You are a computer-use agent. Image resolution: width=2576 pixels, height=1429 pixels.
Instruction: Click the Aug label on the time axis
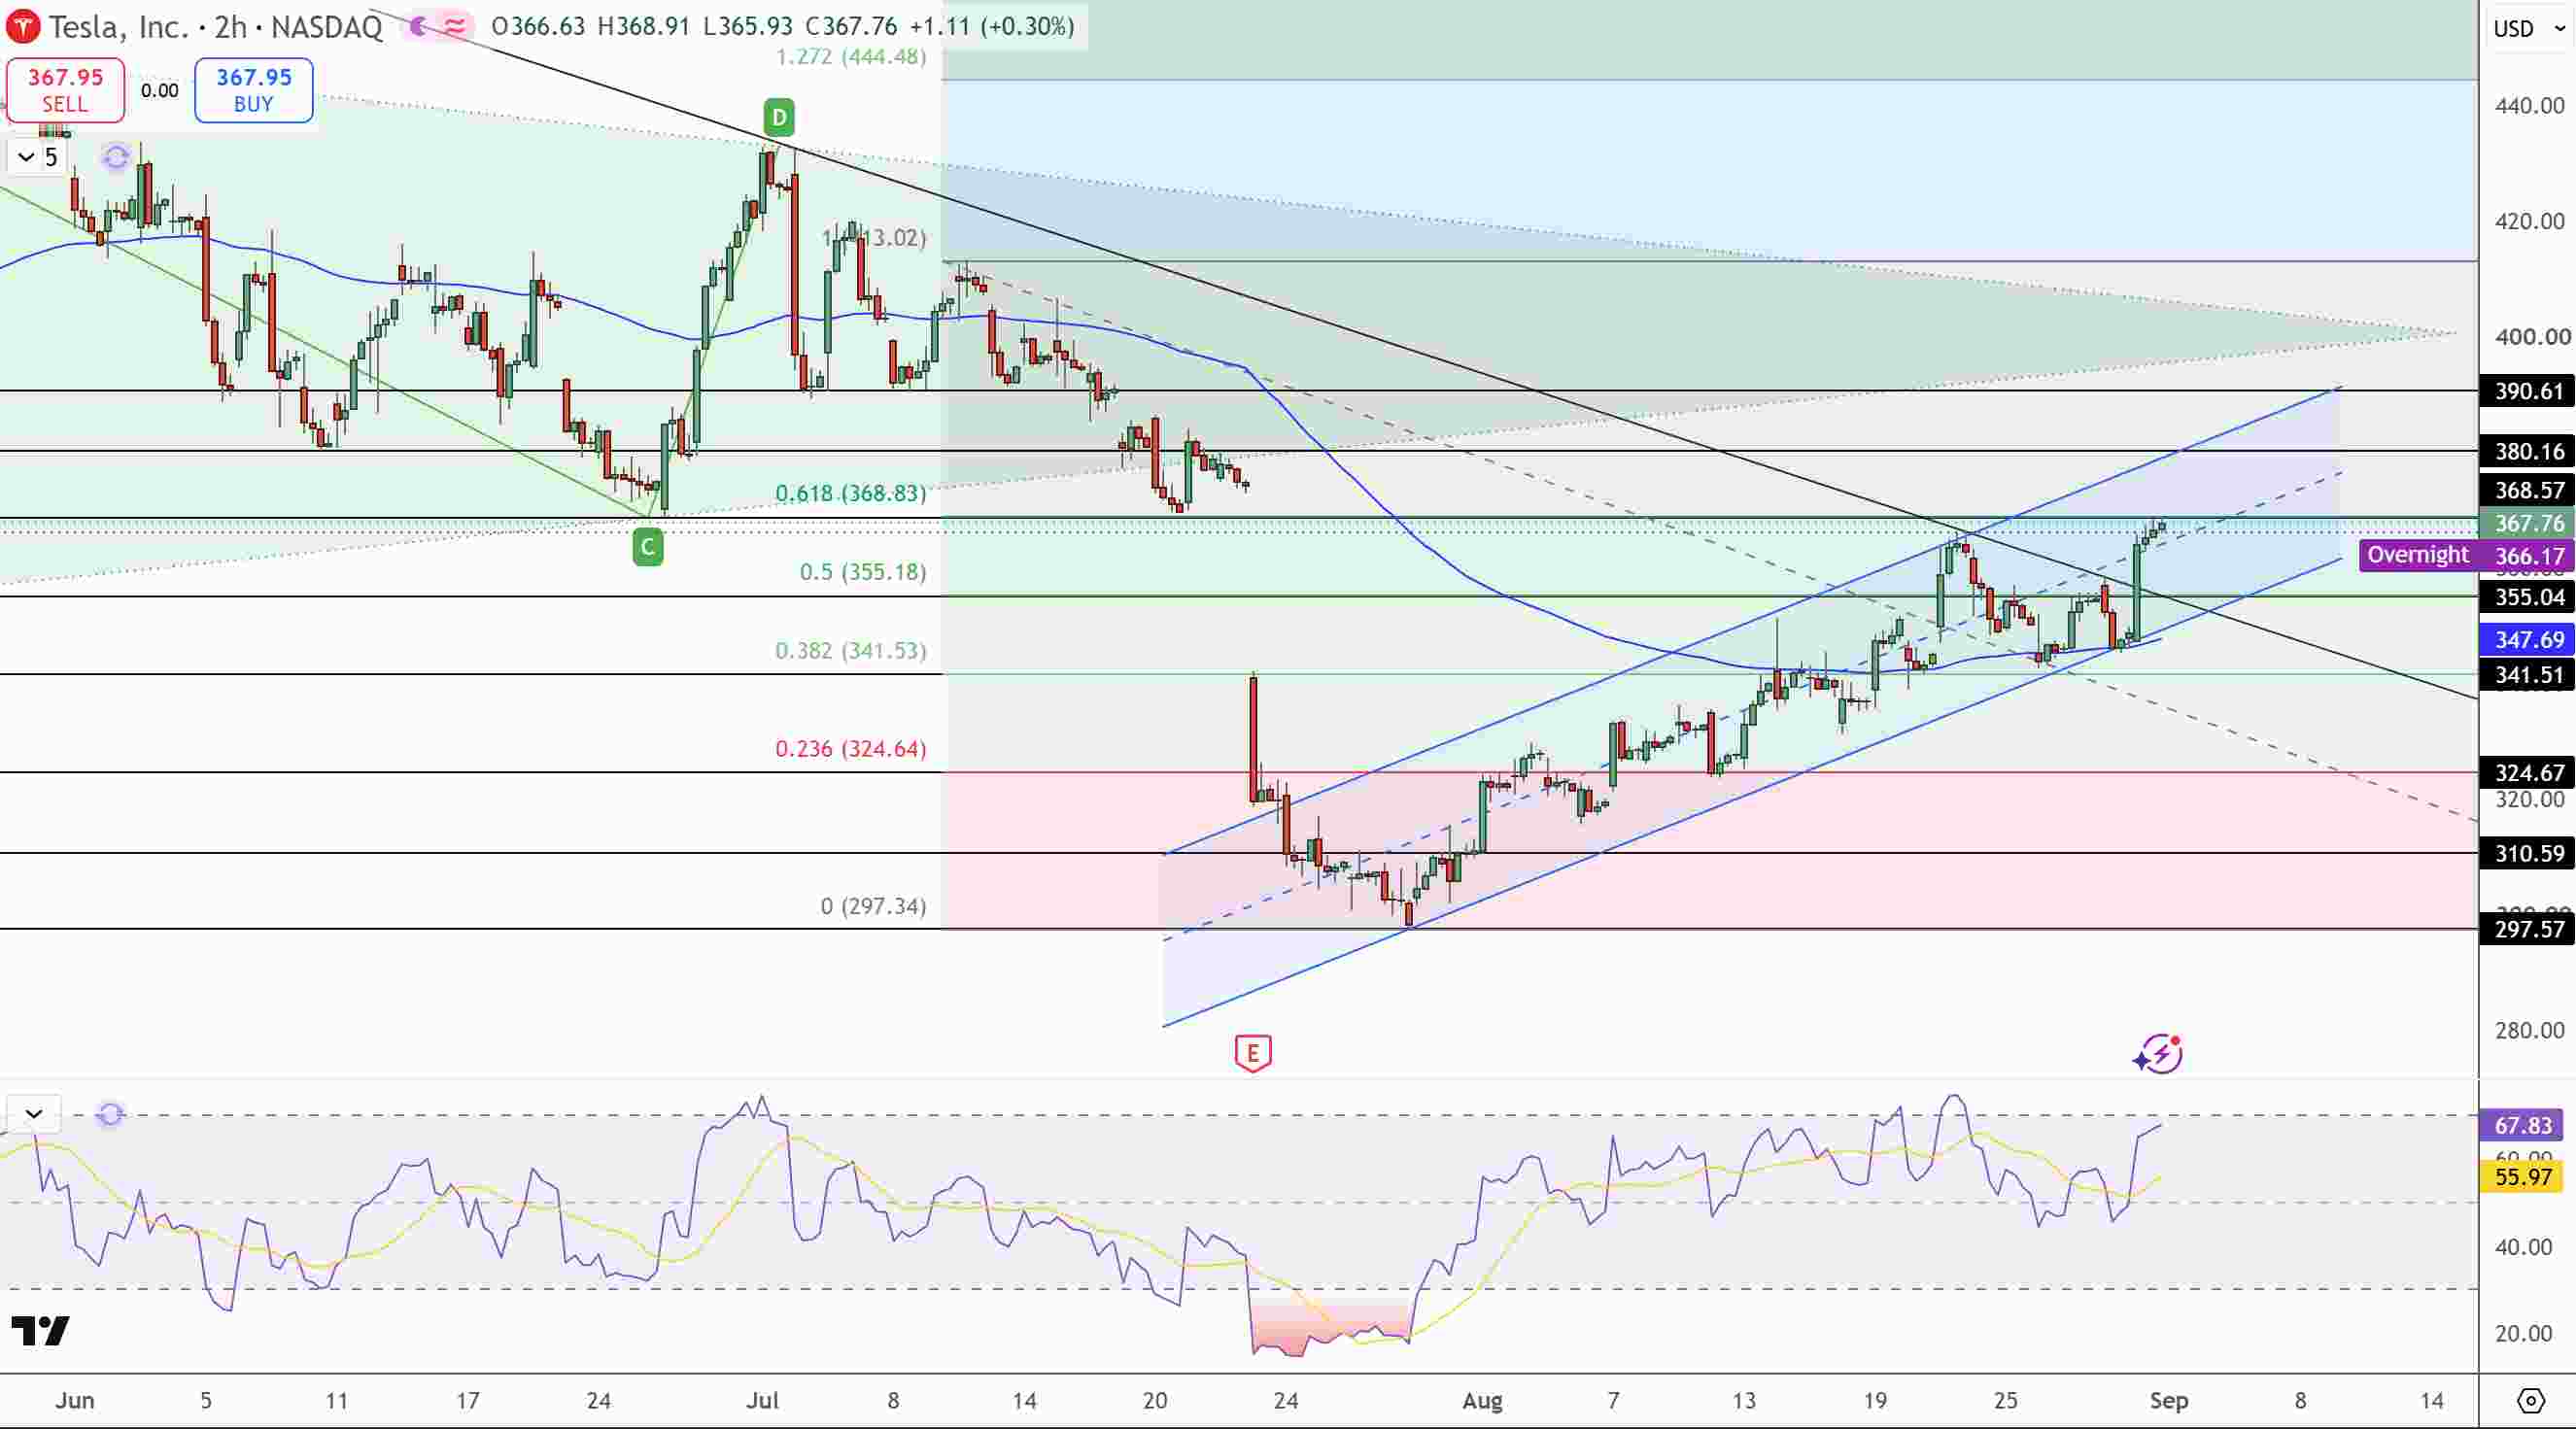pyautogui.click(x=1482, y=1401)
